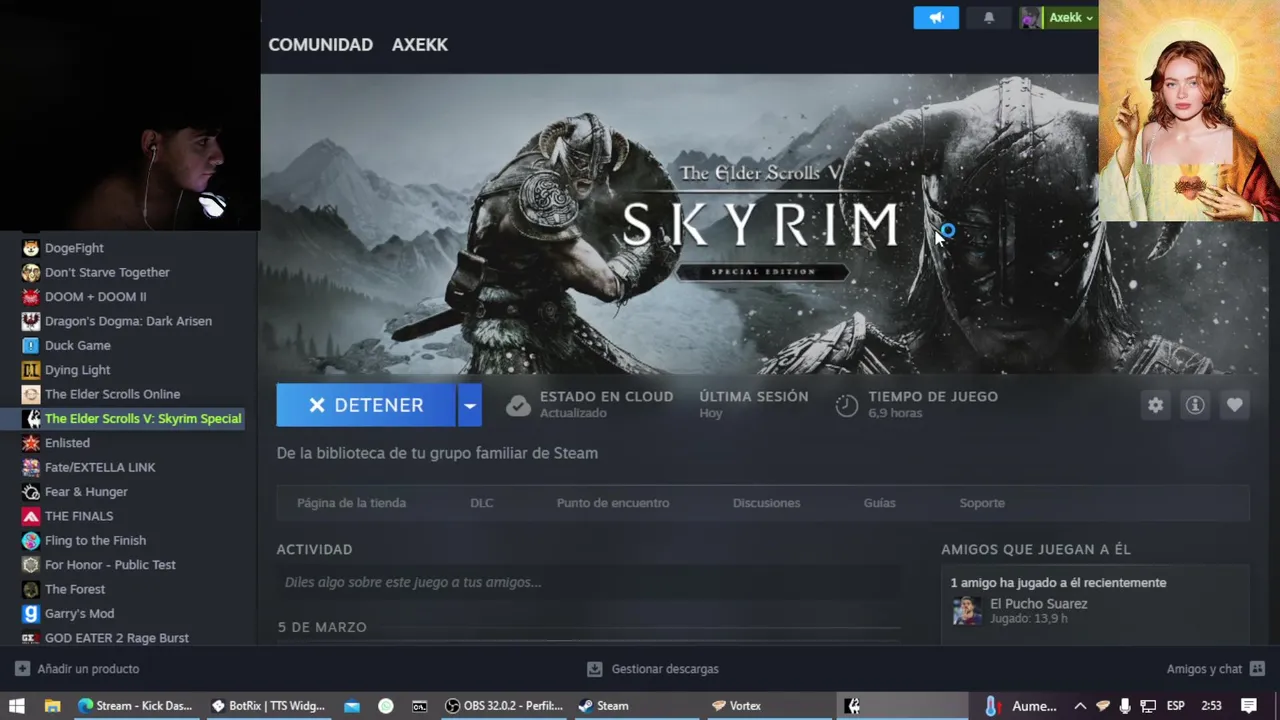Open the Guías tab
Viewport: 1280px width, 720px height.
880,503
